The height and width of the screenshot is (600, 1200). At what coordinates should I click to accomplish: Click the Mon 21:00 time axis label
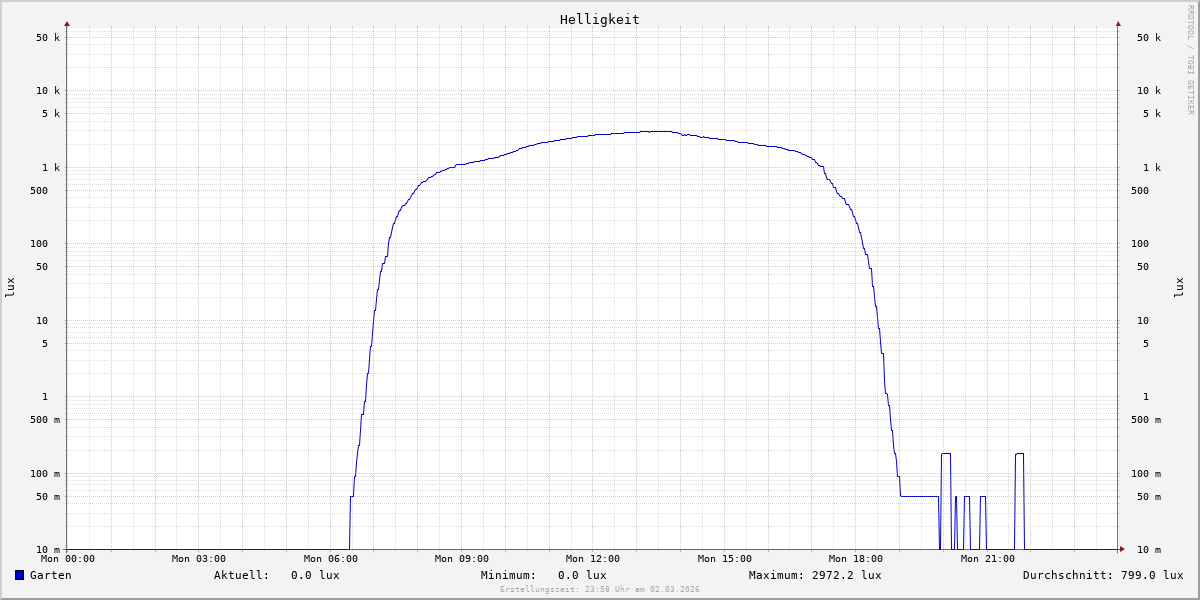tap(987, 559)
